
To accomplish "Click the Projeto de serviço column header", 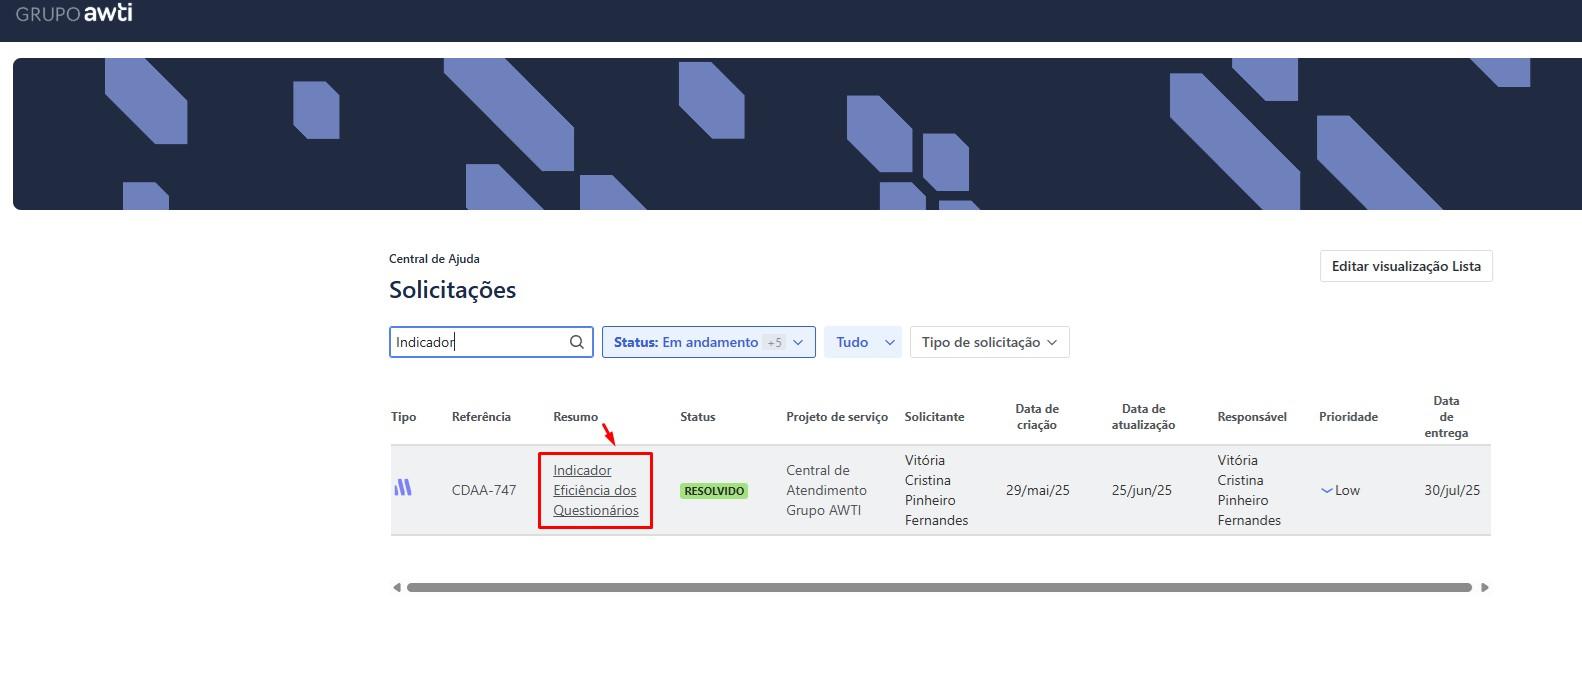I will (837, 417).
